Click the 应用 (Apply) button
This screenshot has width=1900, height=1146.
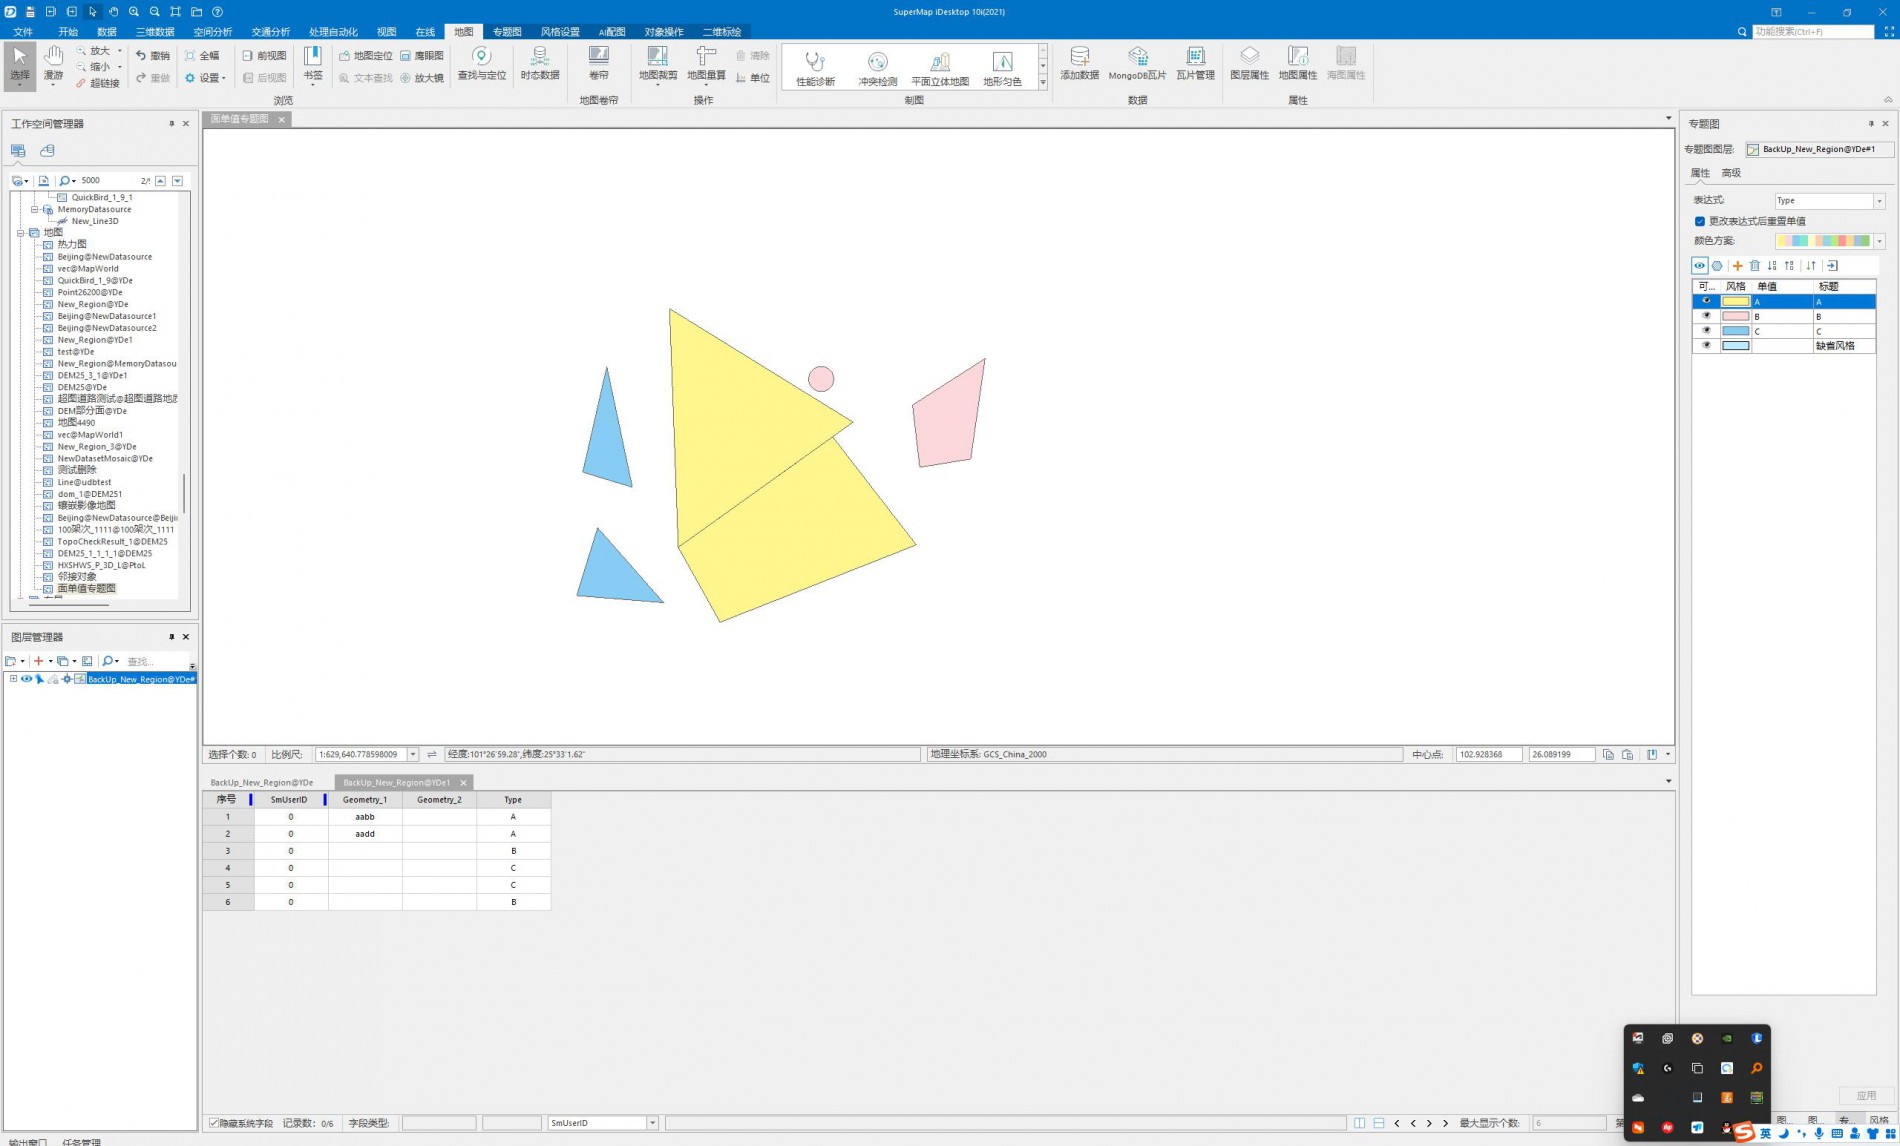[1866, 1096]
